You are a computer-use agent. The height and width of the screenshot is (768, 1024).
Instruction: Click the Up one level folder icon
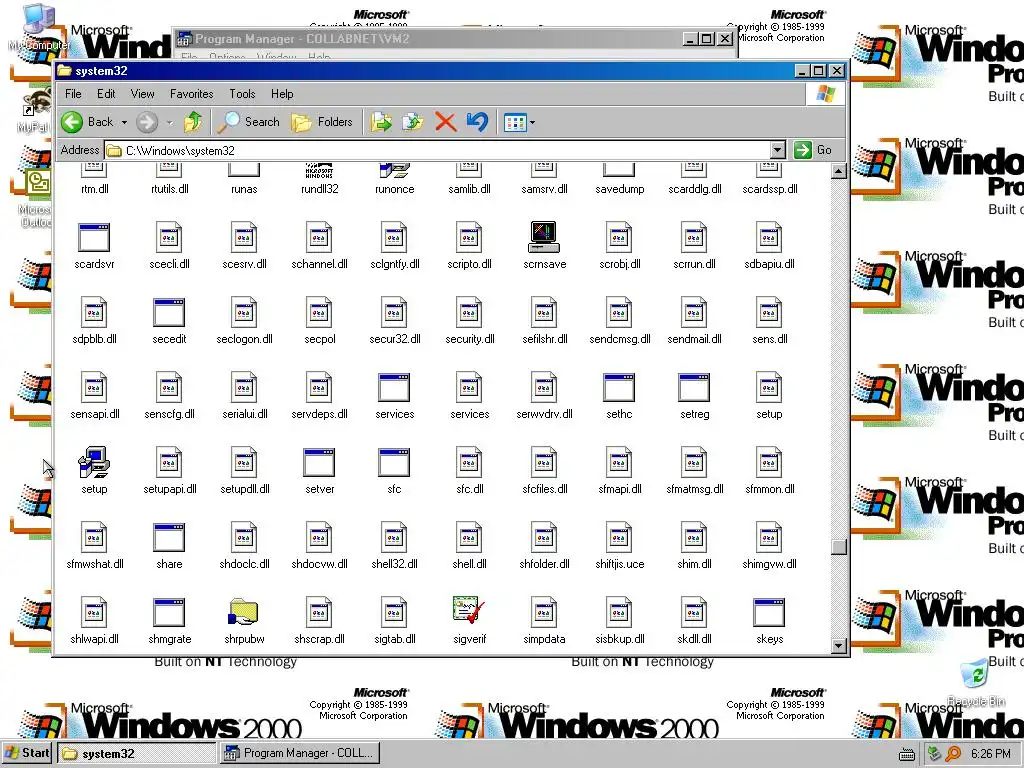coord(193,121)
